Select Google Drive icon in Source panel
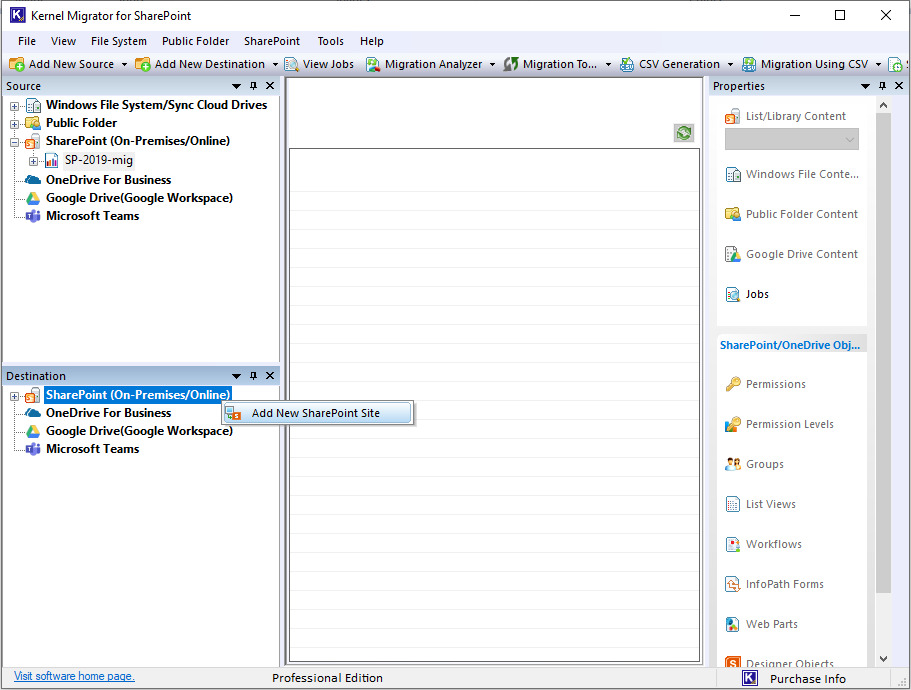This screenshot has width=911, height=690. [33, 198]
